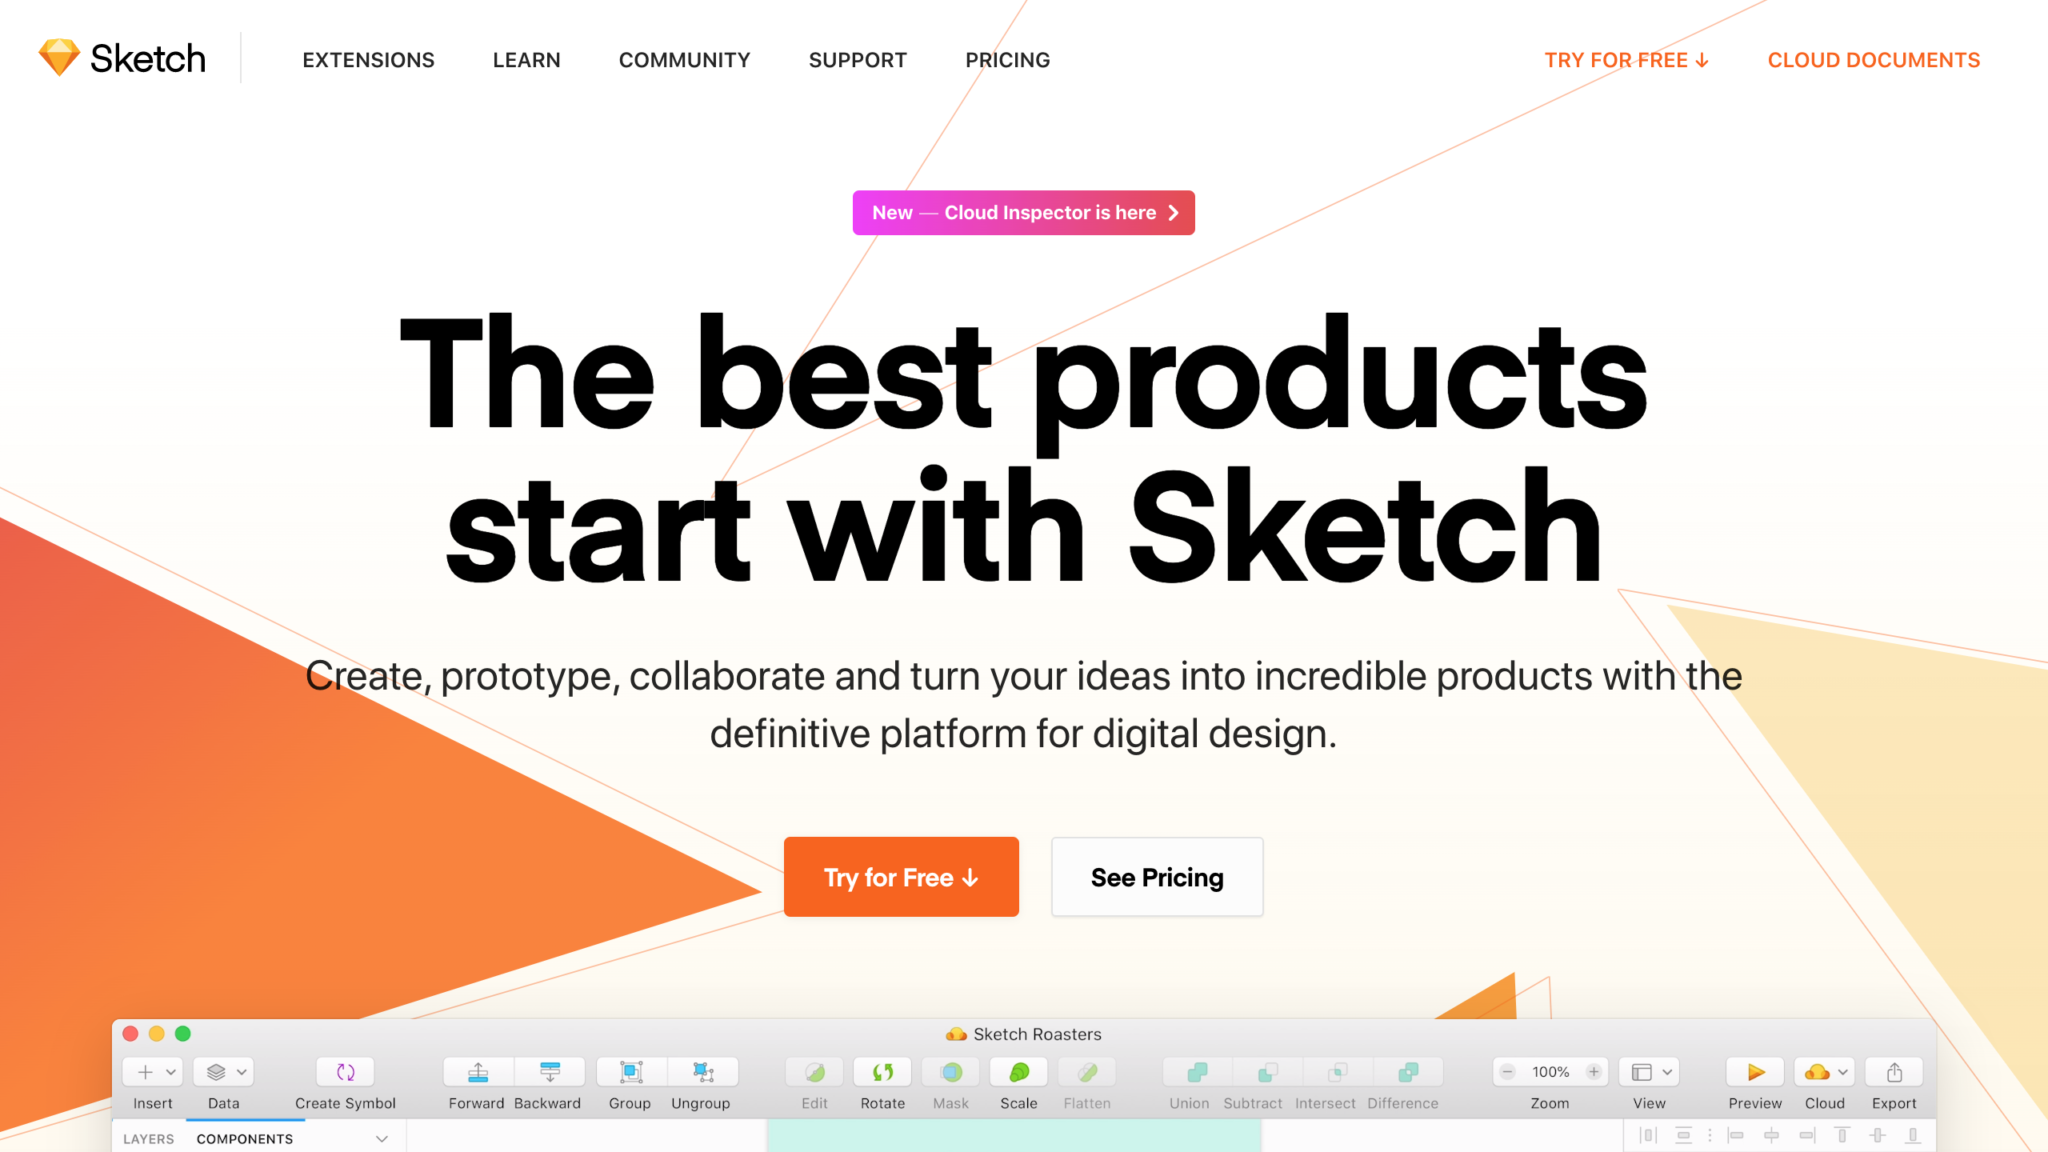Click the Cloud Inspector announcement banner
This screenshot has width=2048, height=1152.
tap(1023, 212)
